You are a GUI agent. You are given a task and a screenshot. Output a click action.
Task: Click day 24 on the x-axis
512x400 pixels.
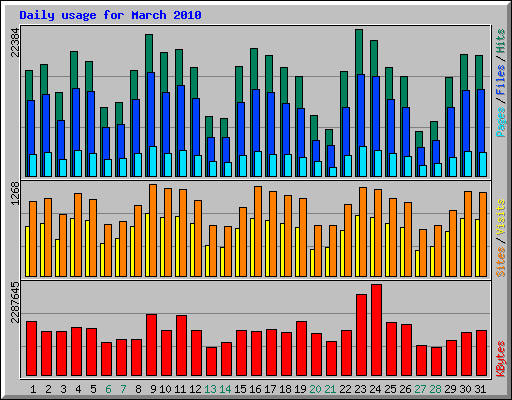point(375,389)
